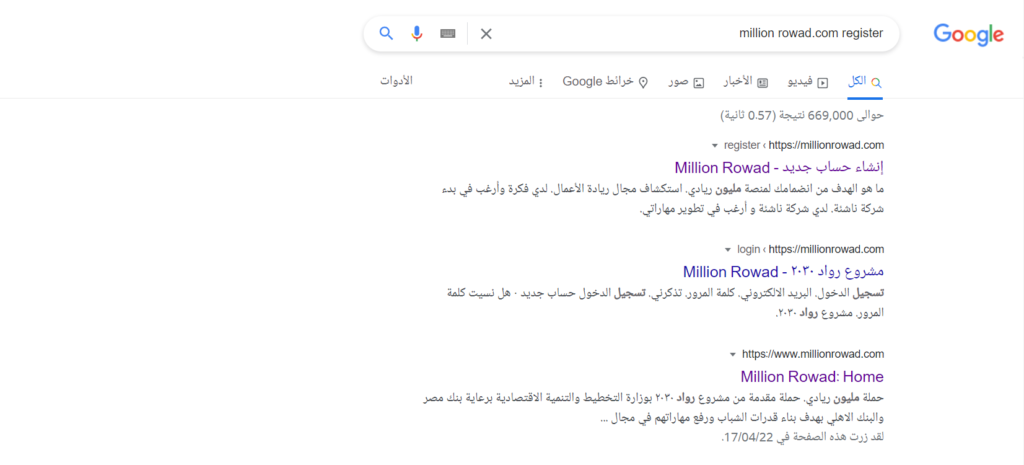Click the register ‹ https://millionrowad.com URL text

click(804, 144)
